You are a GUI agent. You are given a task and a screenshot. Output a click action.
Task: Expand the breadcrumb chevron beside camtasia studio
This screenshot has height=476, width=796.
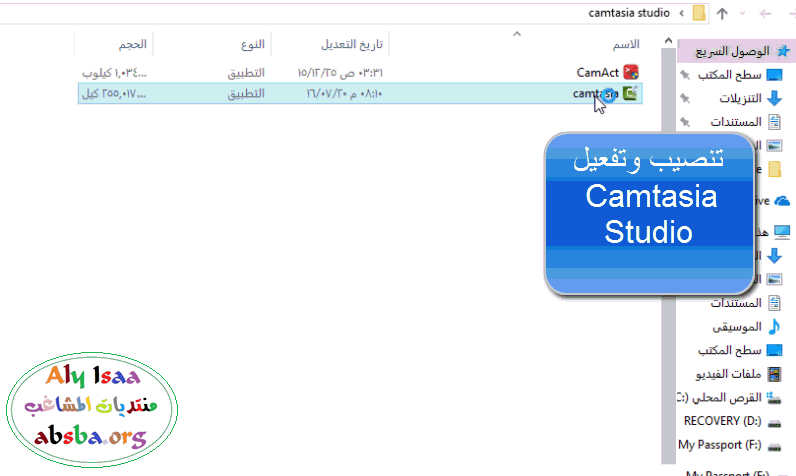pyautogui.click(x=681, y=14)
